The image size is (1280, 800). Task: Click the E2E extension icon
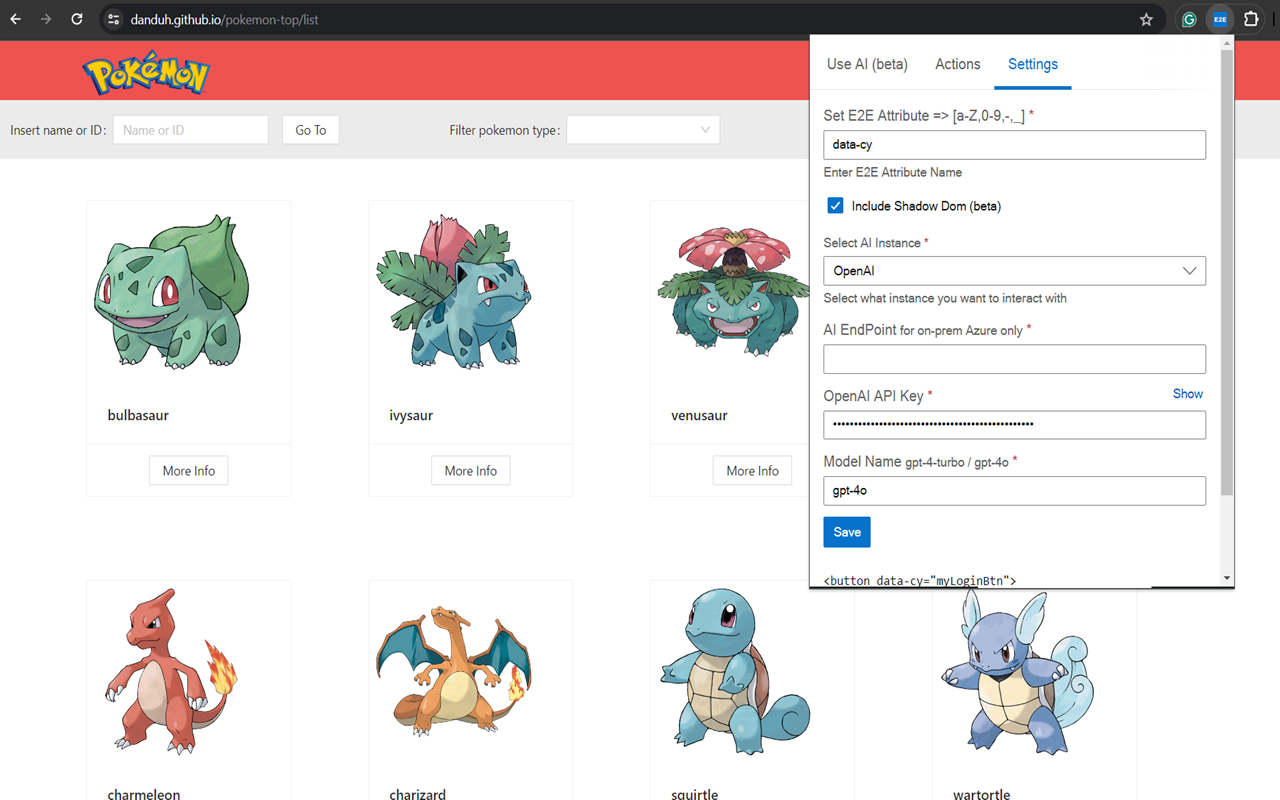[x=1220, y=19]
